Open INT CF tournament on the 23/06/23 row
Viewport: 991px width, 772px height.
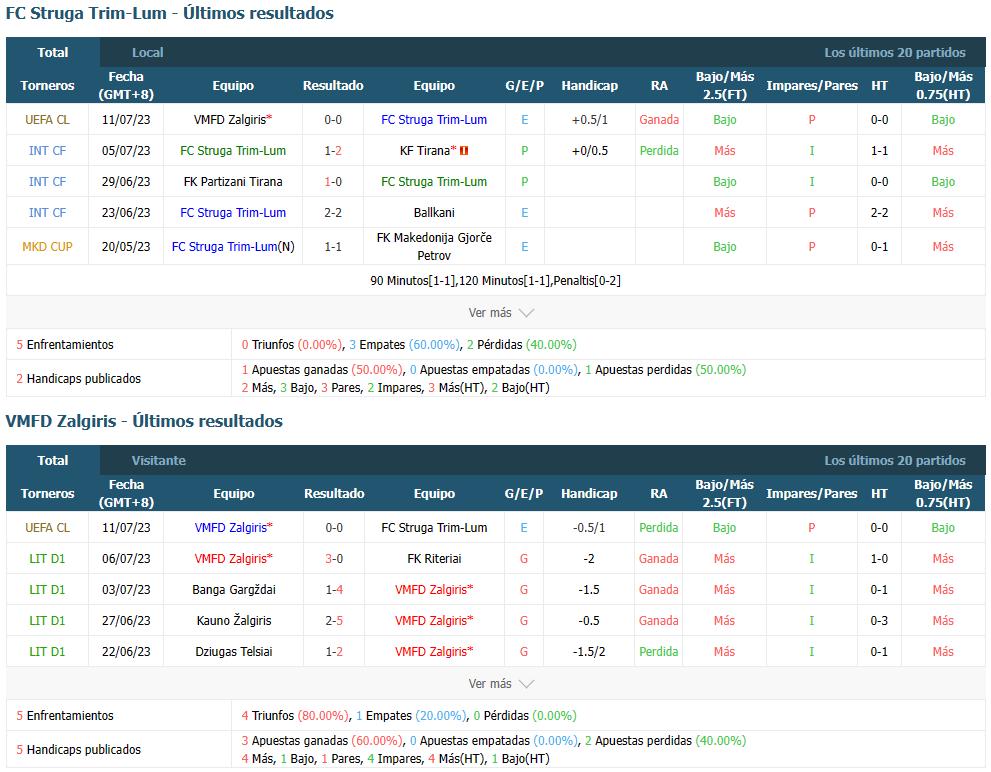click(47, 212)
